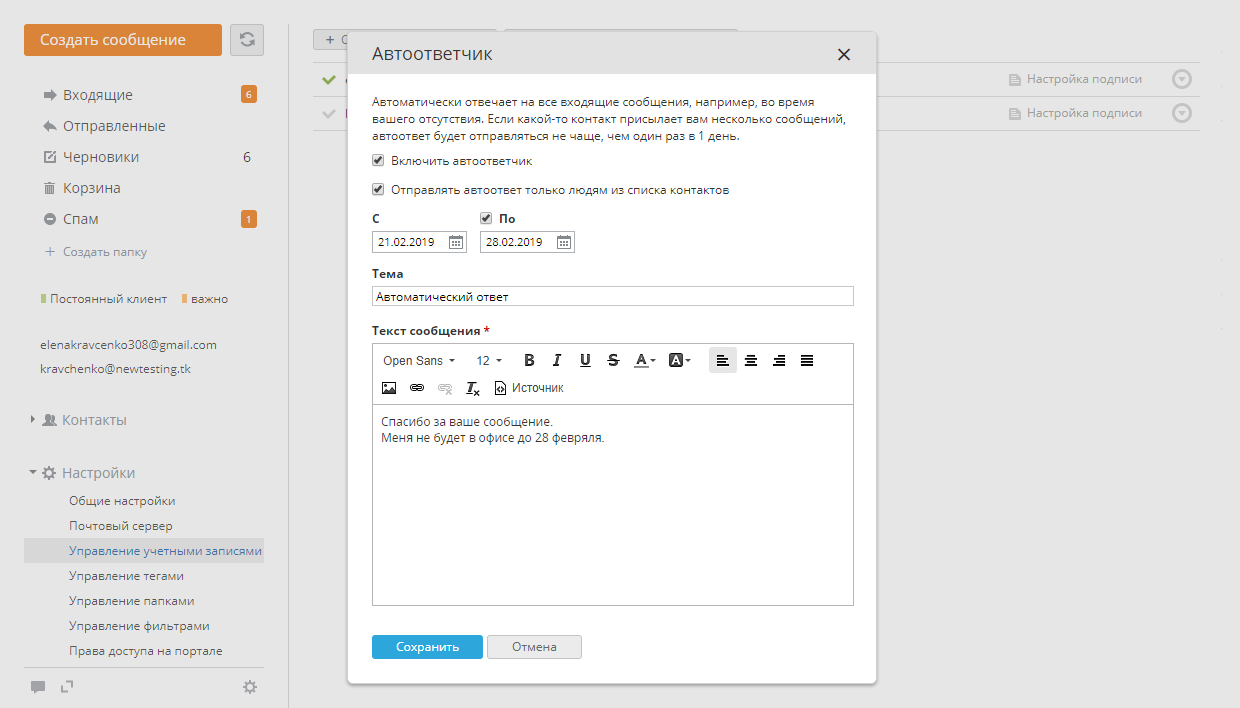Viewport: 1240px width, 708px height.
Task: Center align text in editor
Action: 751,360
